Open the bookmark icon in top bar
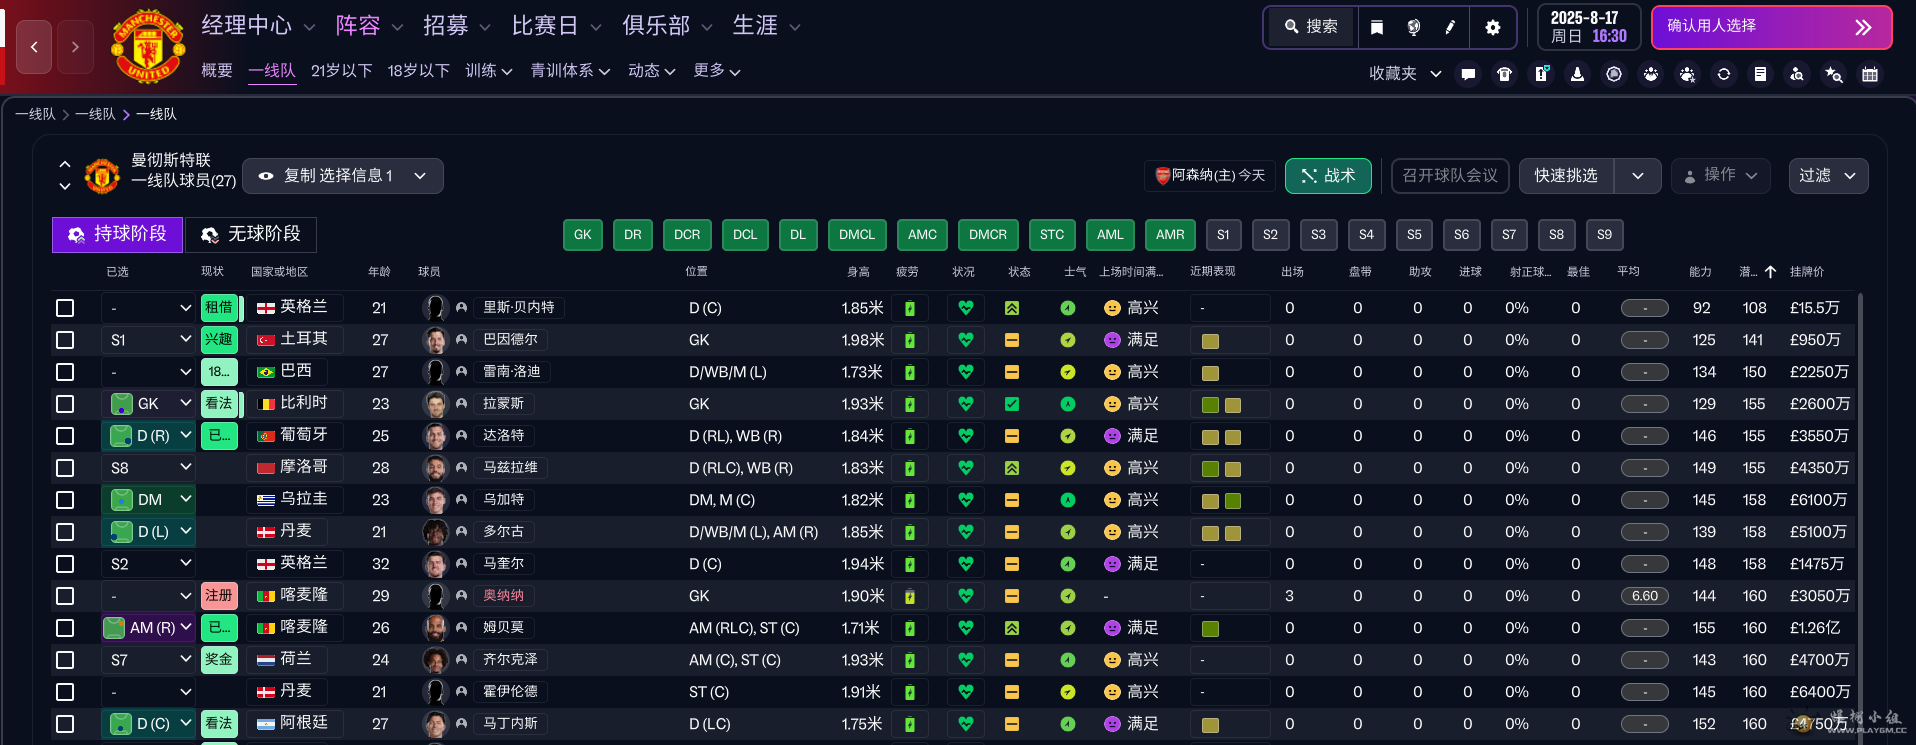The width and height of the screenshot is (1916, 745). coord(1377,27)
